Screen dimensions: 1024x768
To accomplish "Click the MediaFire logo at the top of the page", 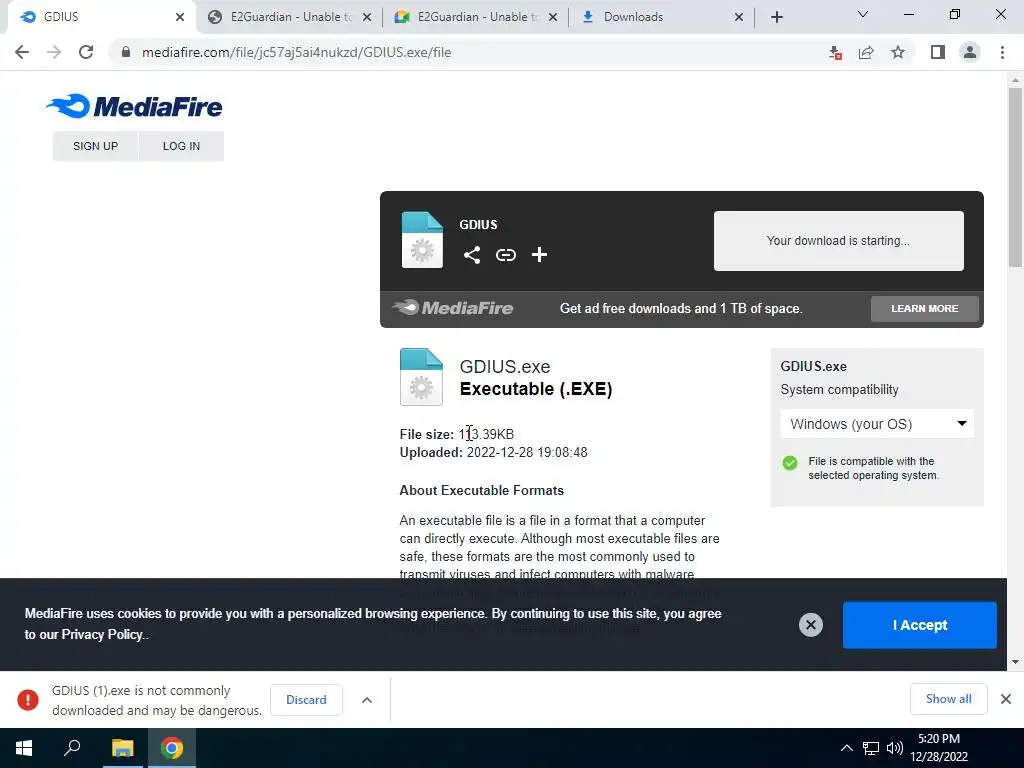I will (x=134, y=106).
